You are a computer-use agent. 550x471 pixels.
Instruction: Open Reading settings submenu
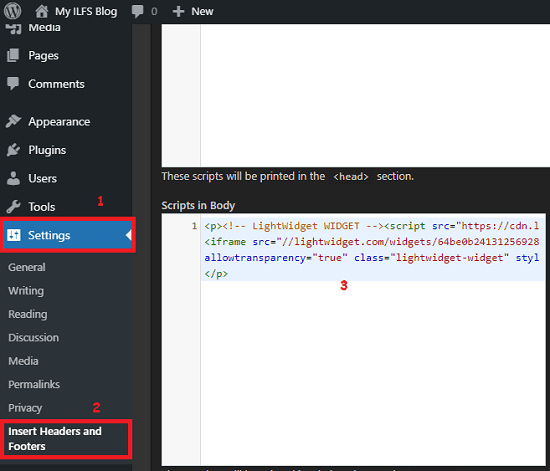pos(28,314)
